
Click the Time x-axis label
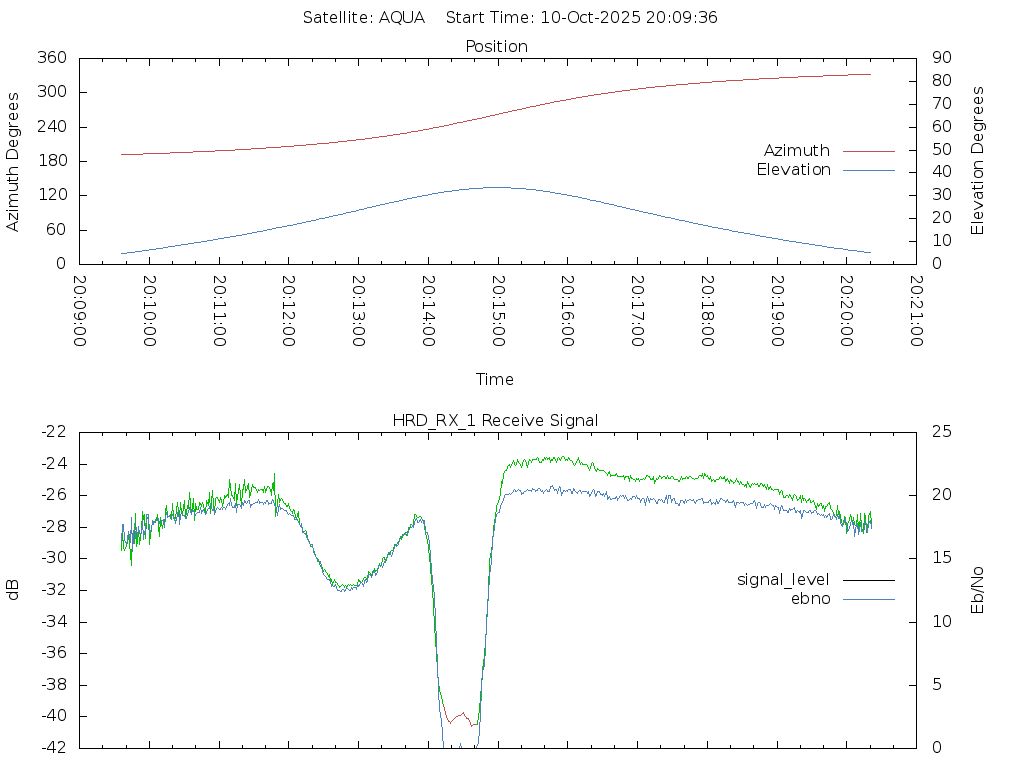[495, 379]
